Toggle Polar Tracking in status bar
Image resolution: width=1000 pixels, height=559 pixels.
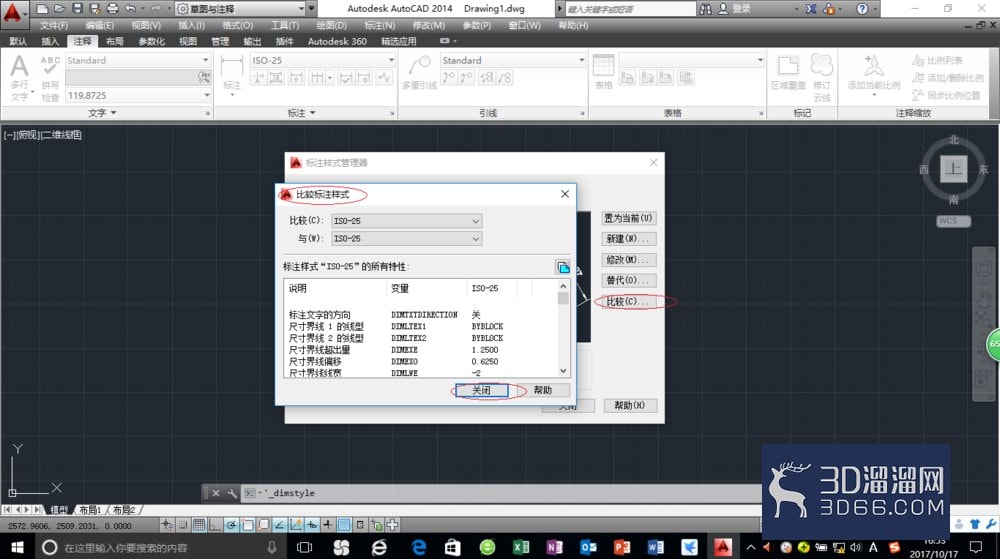231,525
